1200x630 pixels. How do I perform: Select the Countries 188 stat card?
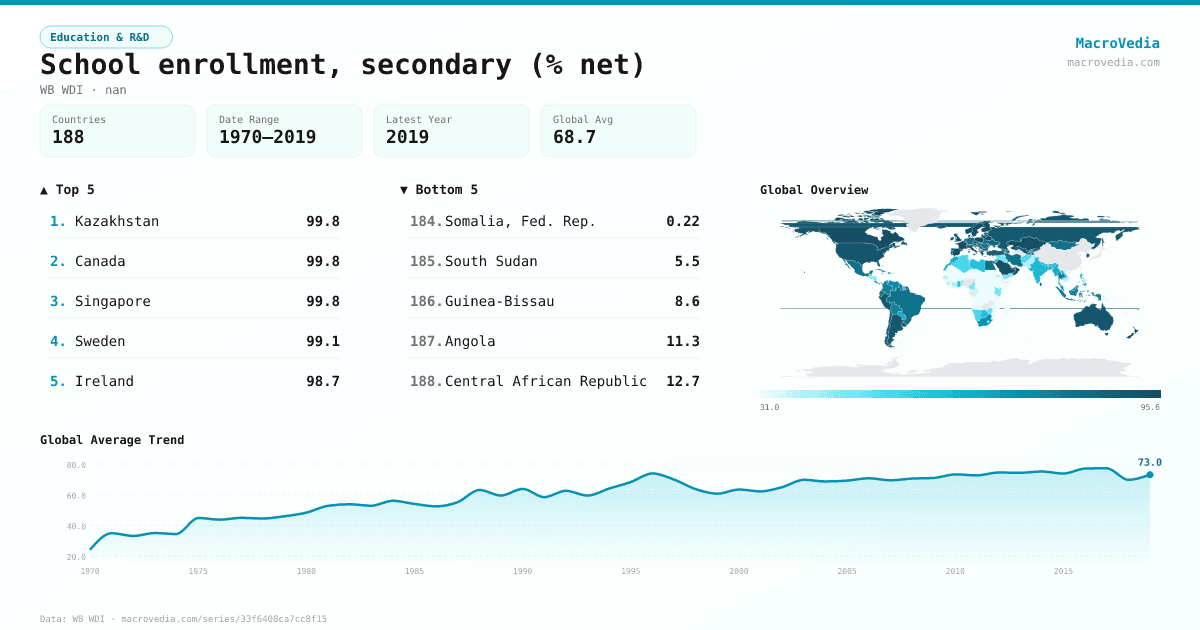117,131
